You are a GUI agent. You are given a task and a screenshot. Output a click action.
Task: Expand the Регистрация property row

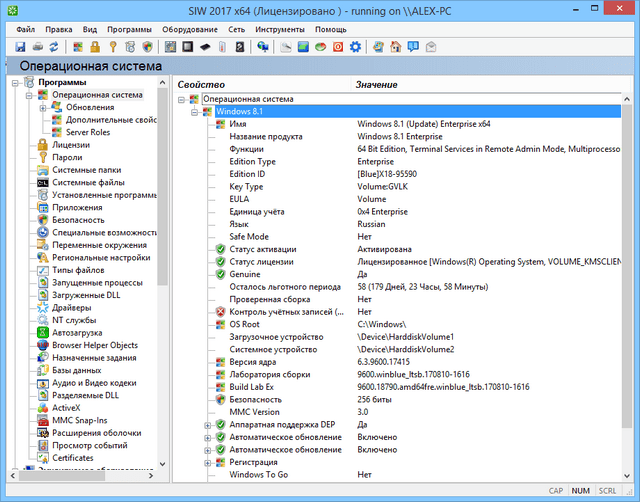[208, 462]
